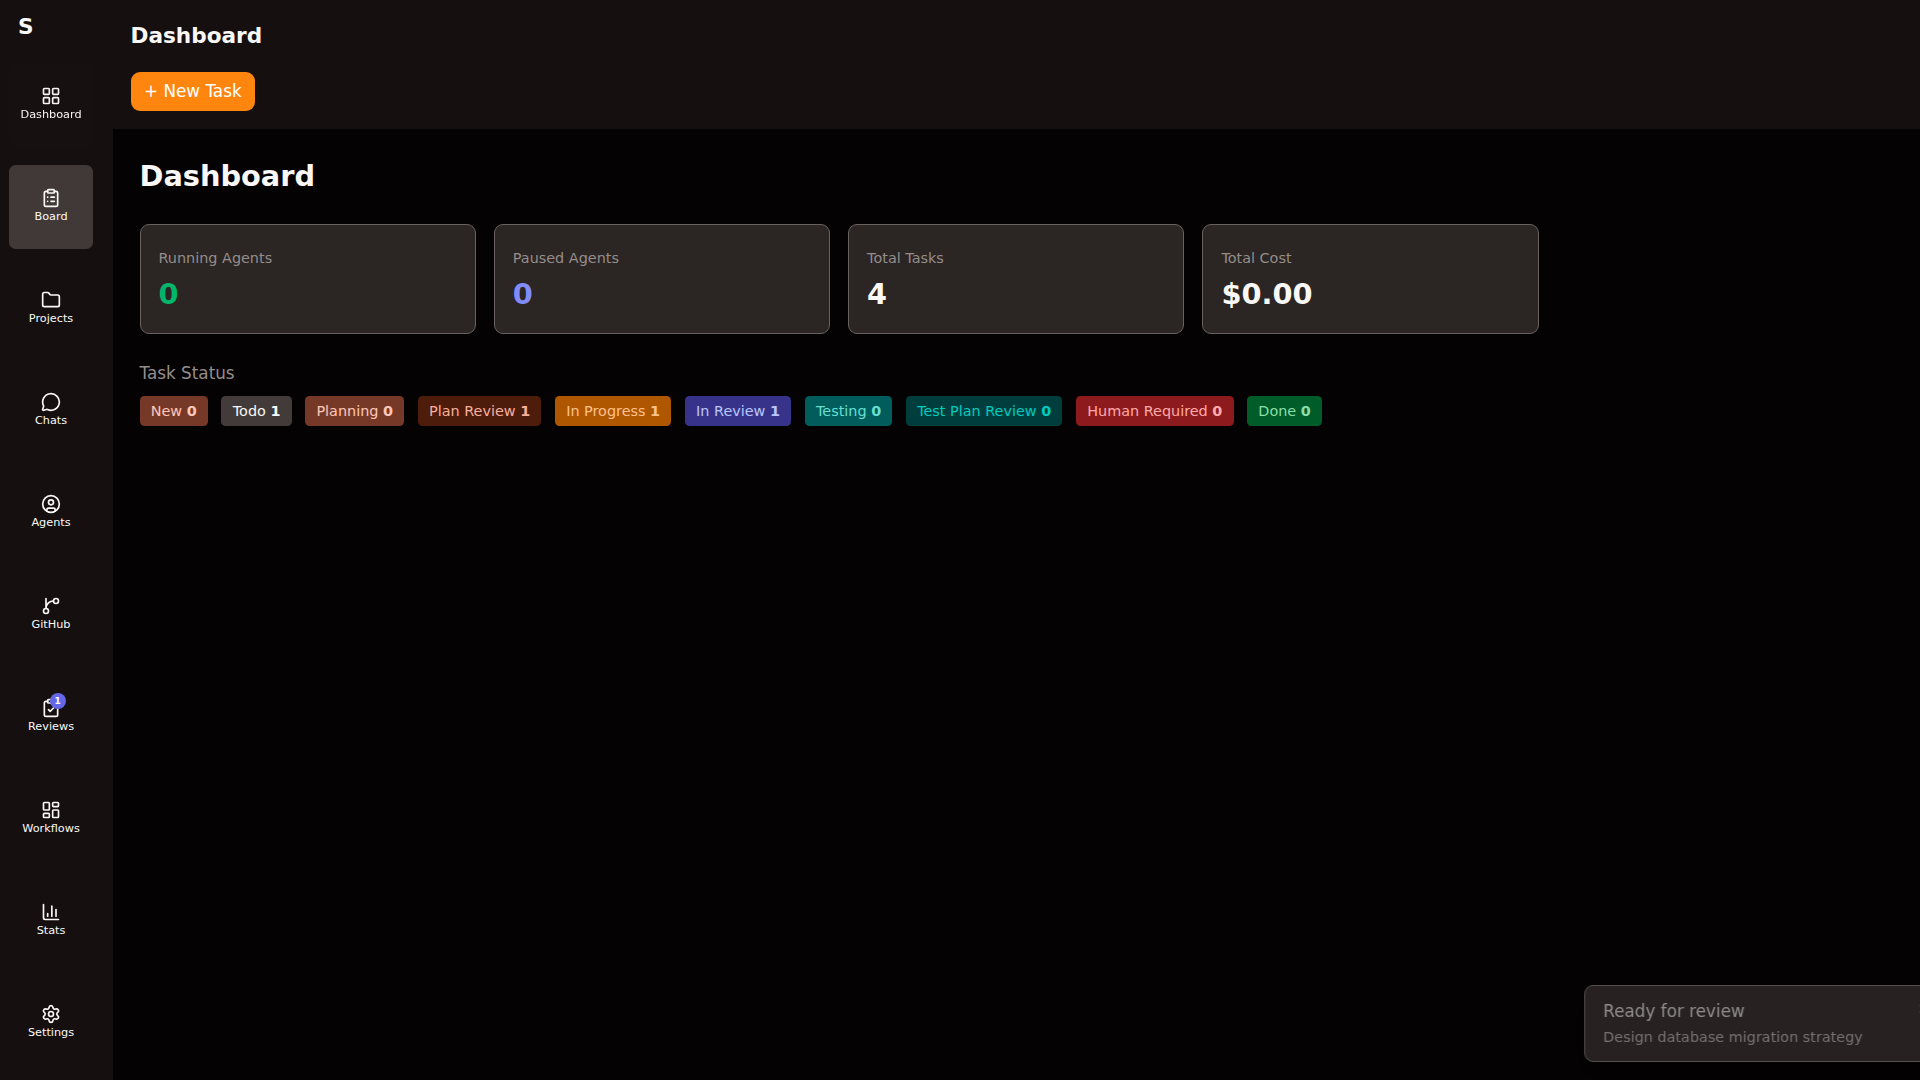Select the Todo status badge
The width and height of the screenshot is (1920, 1080).
(256, 411)
